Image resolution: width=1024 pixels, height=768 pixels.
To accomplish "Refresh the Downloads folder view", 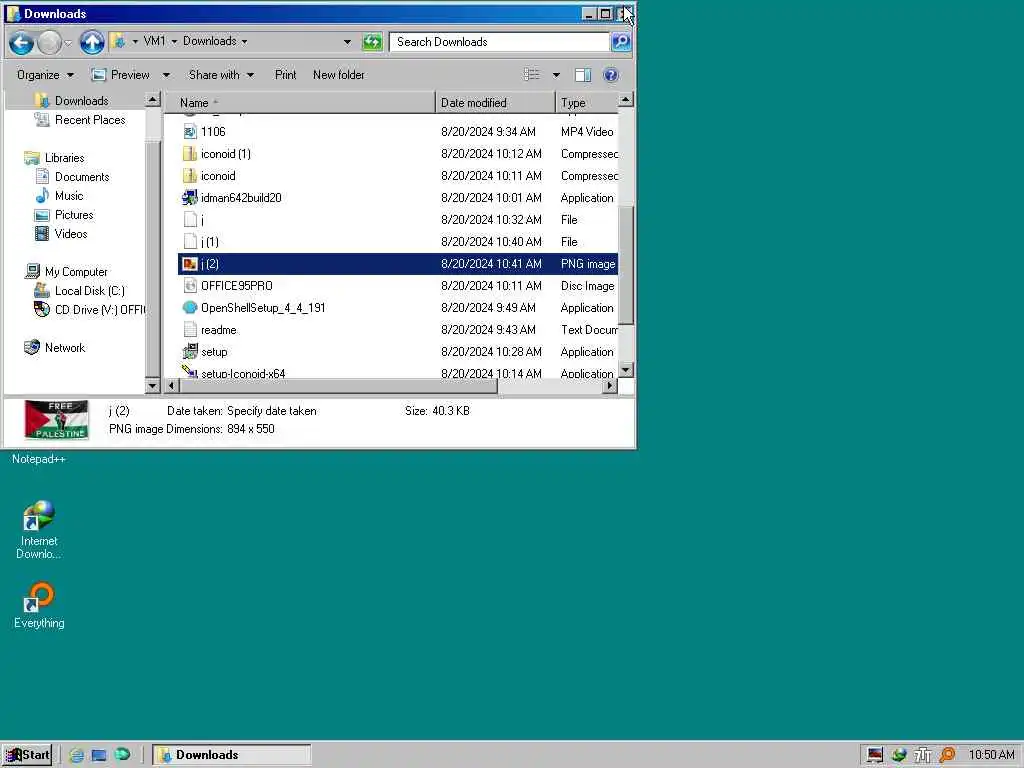I will coord(372,42).
